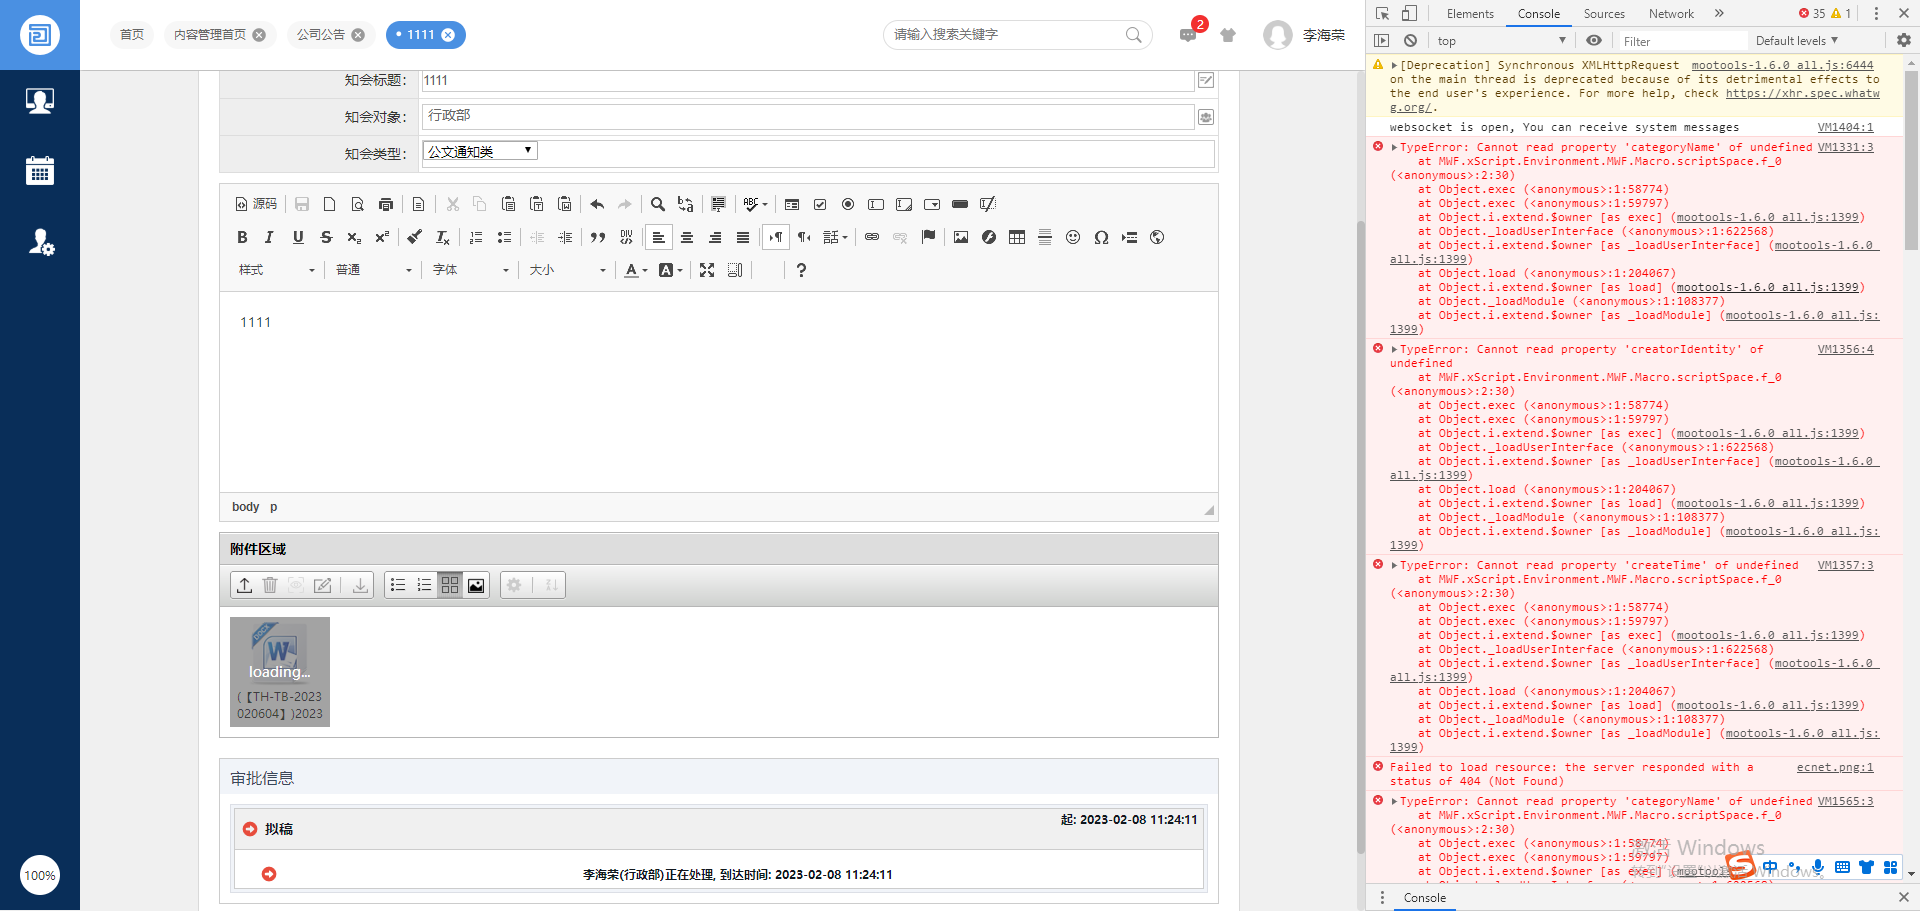1920x911 pixels.
Task: Switch to the 首页 tab
Action: click(132, 35)
